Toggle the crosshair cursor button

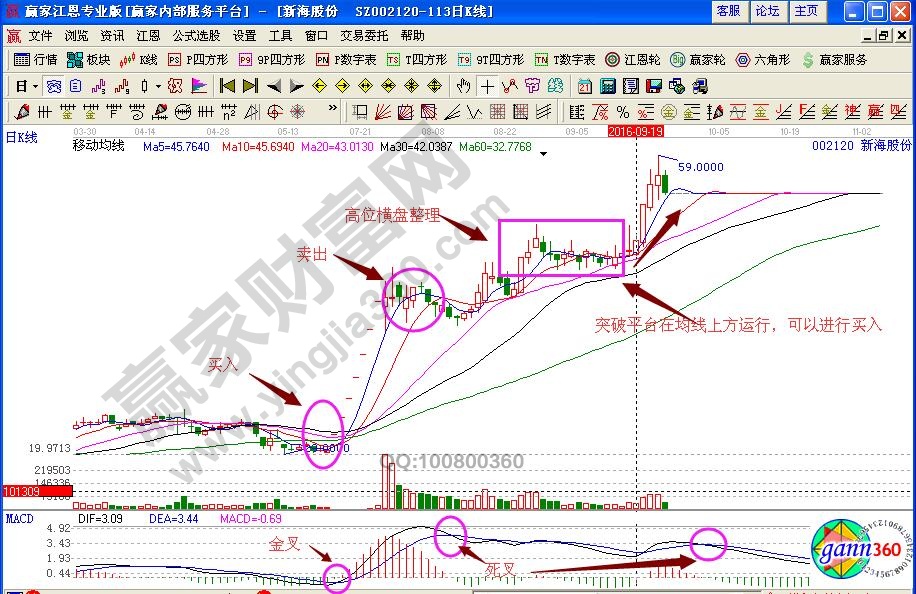pyautogui.click(x=487, y=86)
